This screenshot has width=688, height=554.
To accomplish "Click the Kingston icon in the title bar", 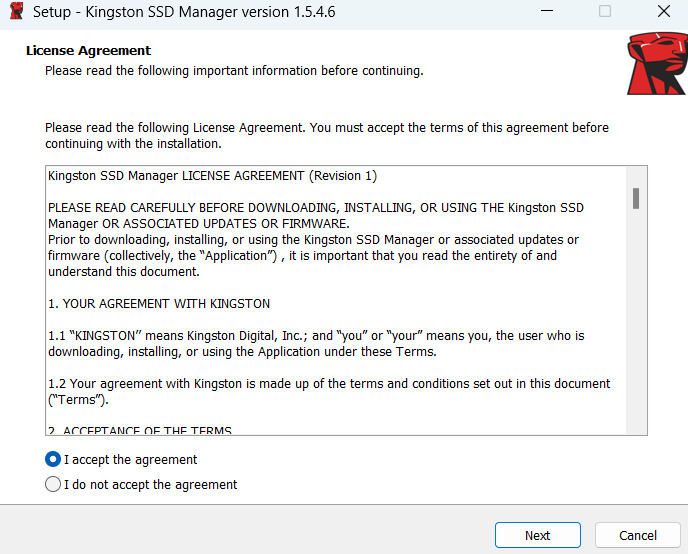I will click(x=16, y=13).
